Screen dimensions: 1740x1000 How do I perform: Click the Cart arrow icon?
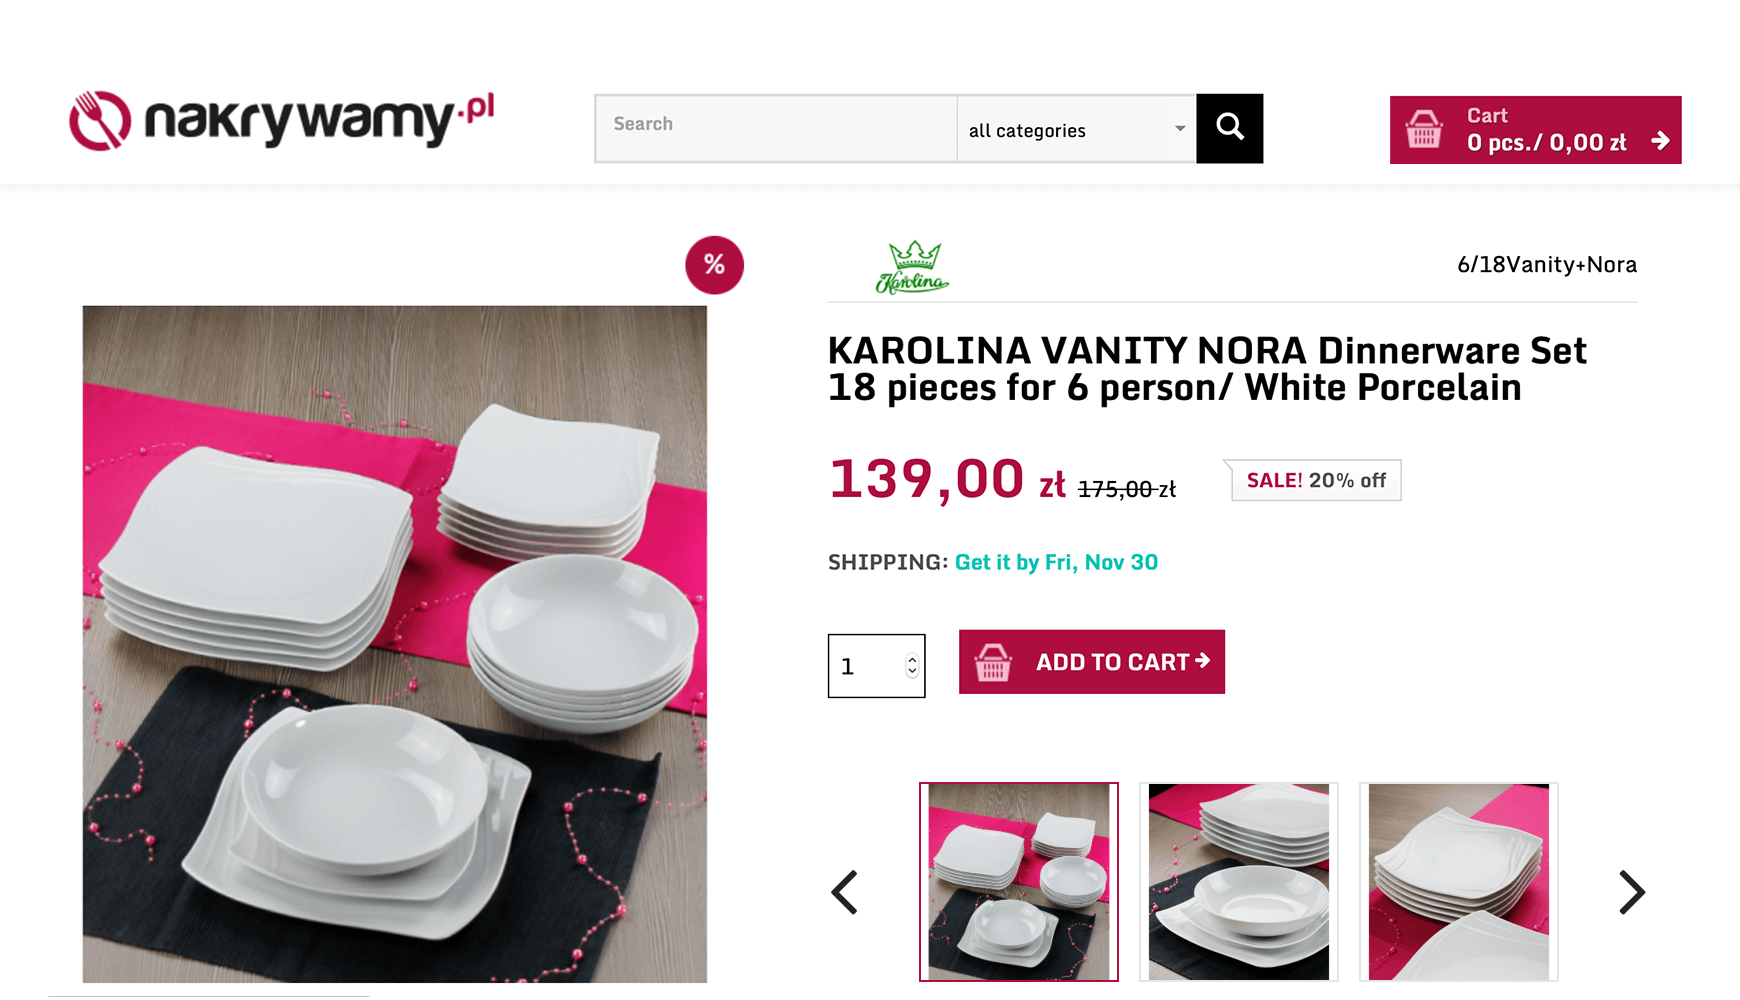pyautogui.click(x=1660, y=141)
